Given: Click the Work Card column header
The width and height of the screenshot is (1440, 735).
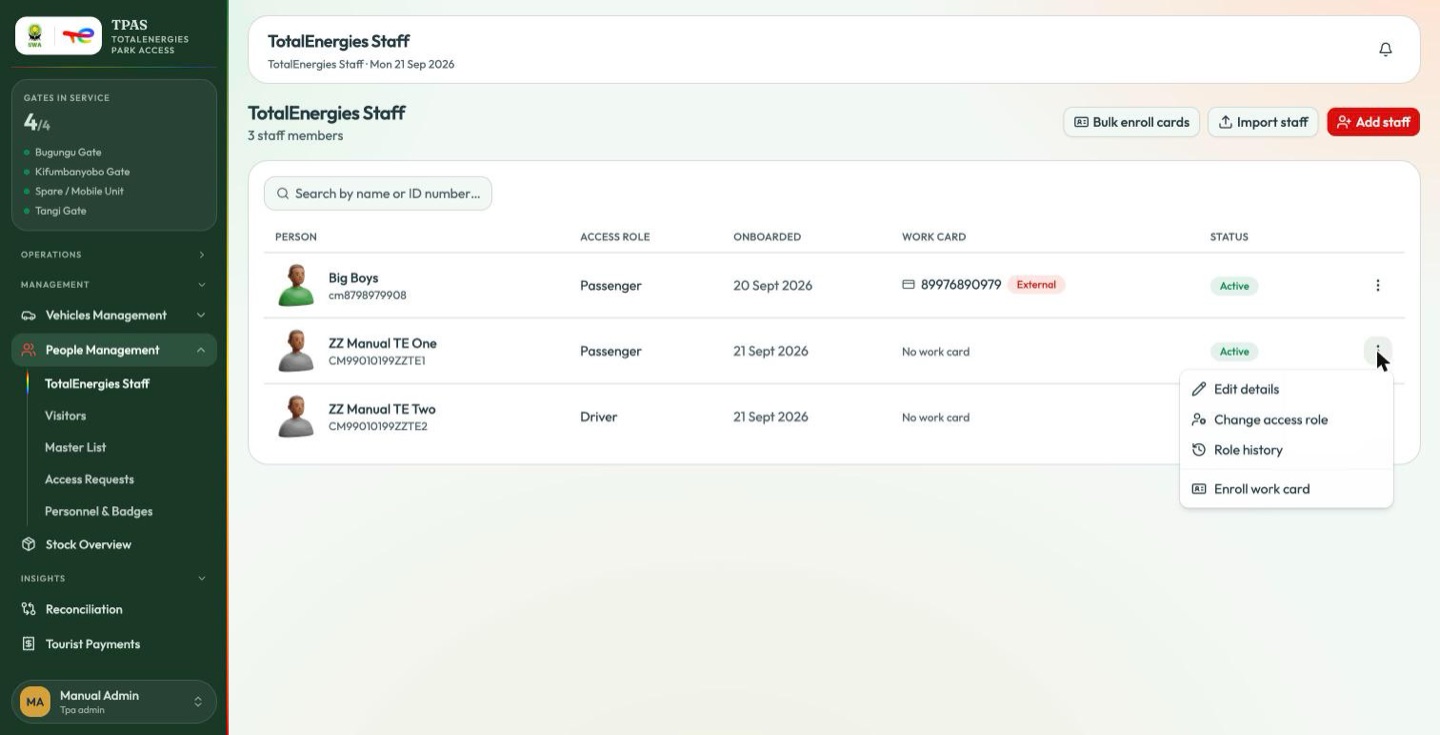Looking at the screenshot, I should (x=933, y=237).
